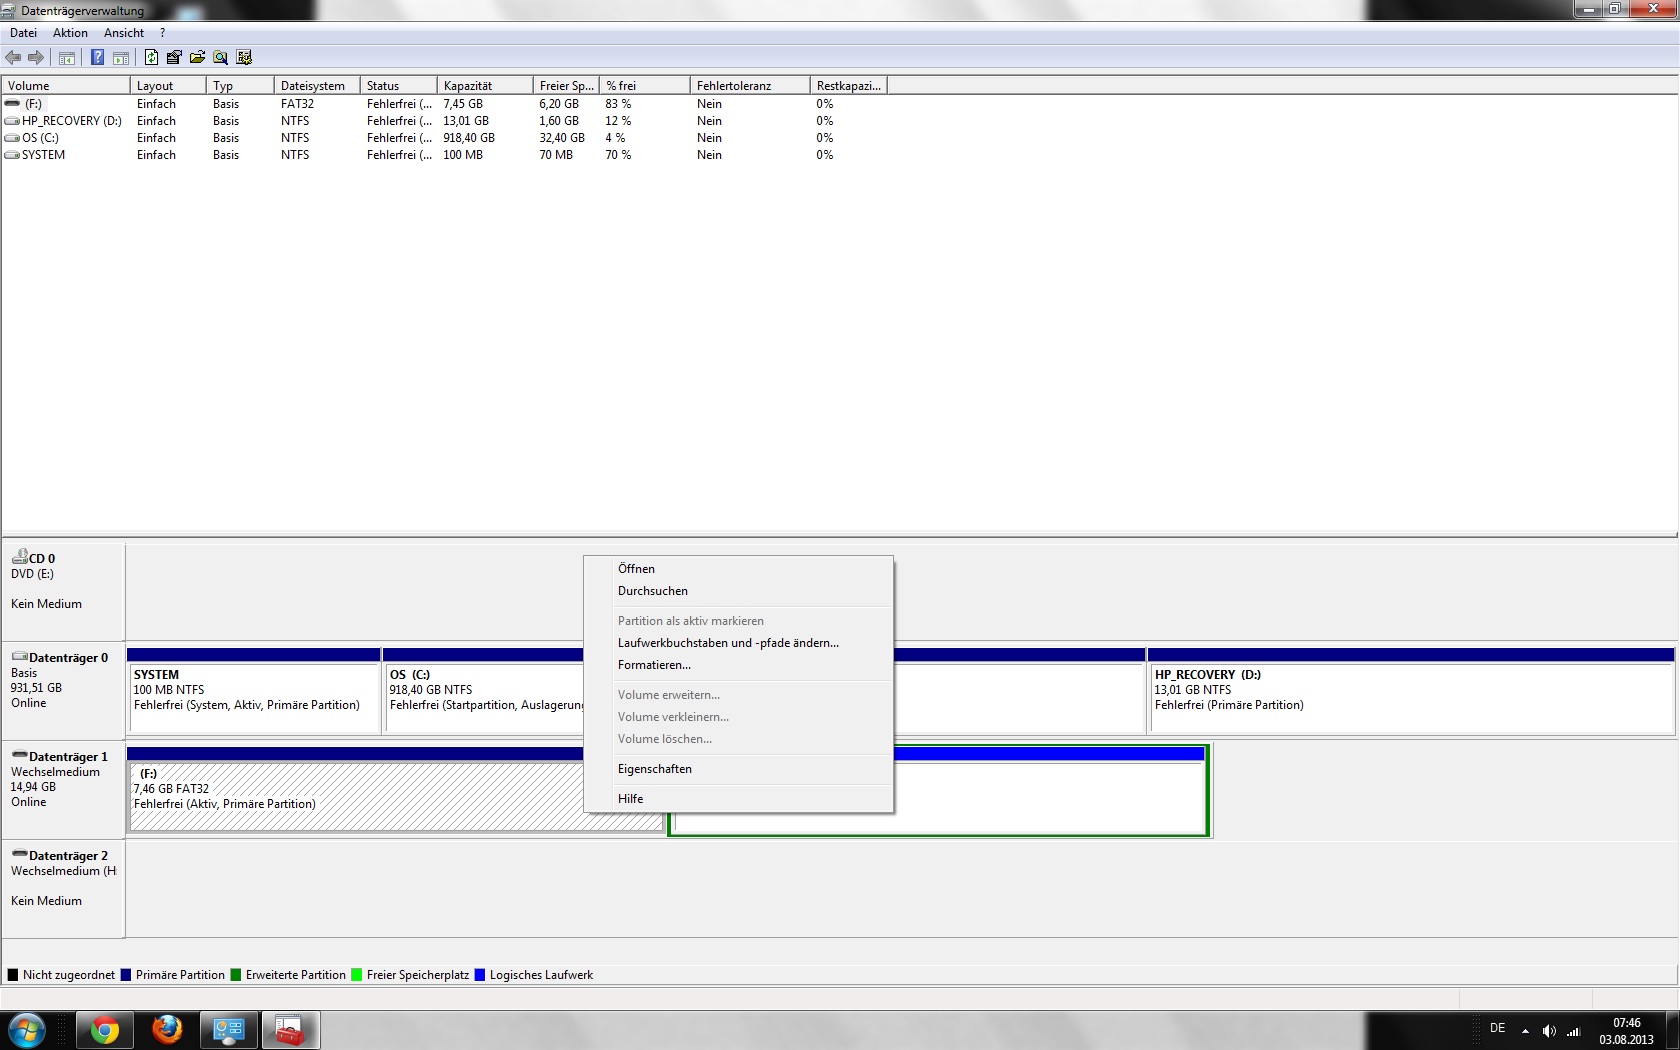Open Eigenschaften from context menu

tap(738, 769)
